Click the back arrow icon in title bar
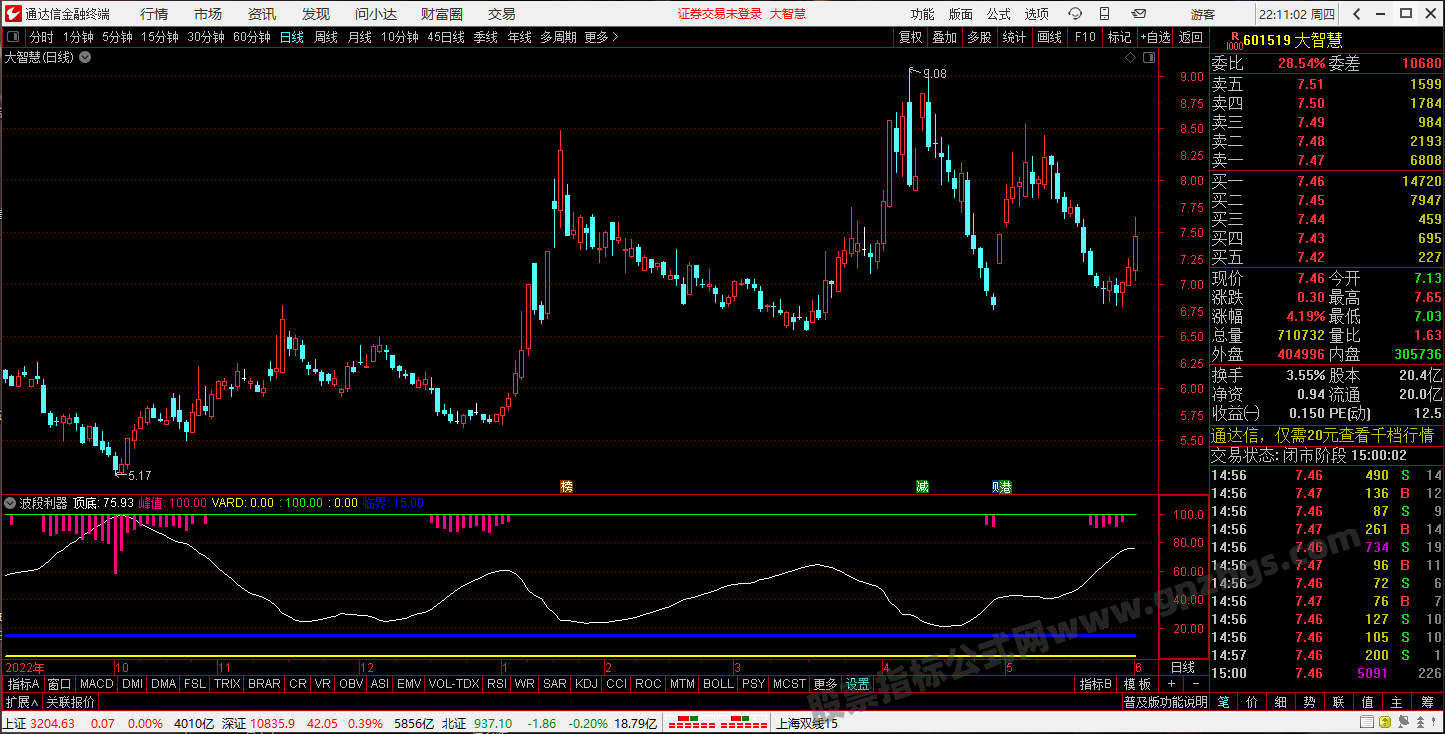1445x734 pixels. coord(1357,13)
